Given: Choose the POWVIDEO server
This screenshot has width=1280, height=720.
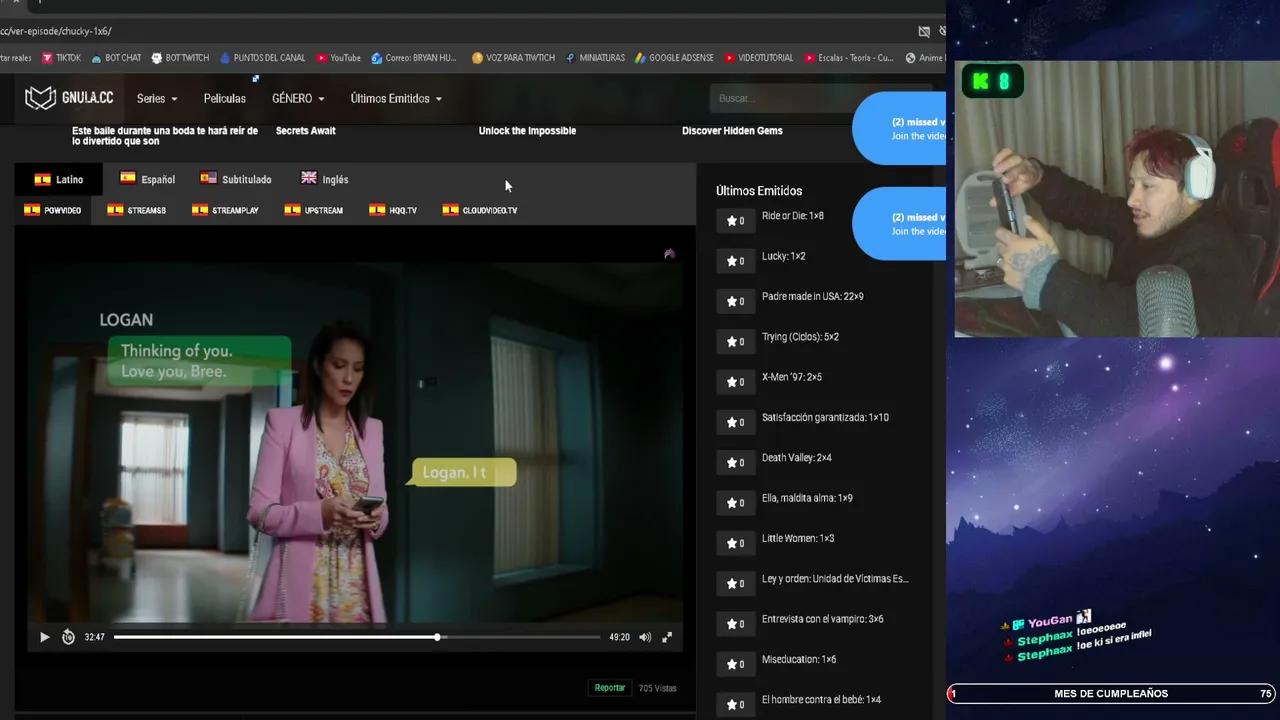Looking at the screenshot, I should pyautogui.click(x=53, y=211).
